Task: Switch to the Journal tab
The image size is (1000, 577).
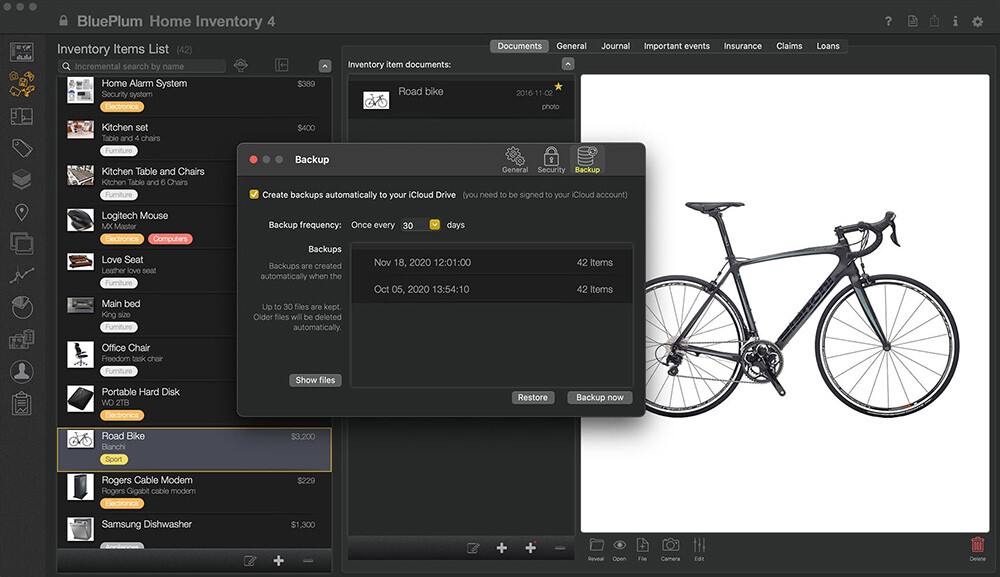Action: pyautogui.click(x=615, y=46)
